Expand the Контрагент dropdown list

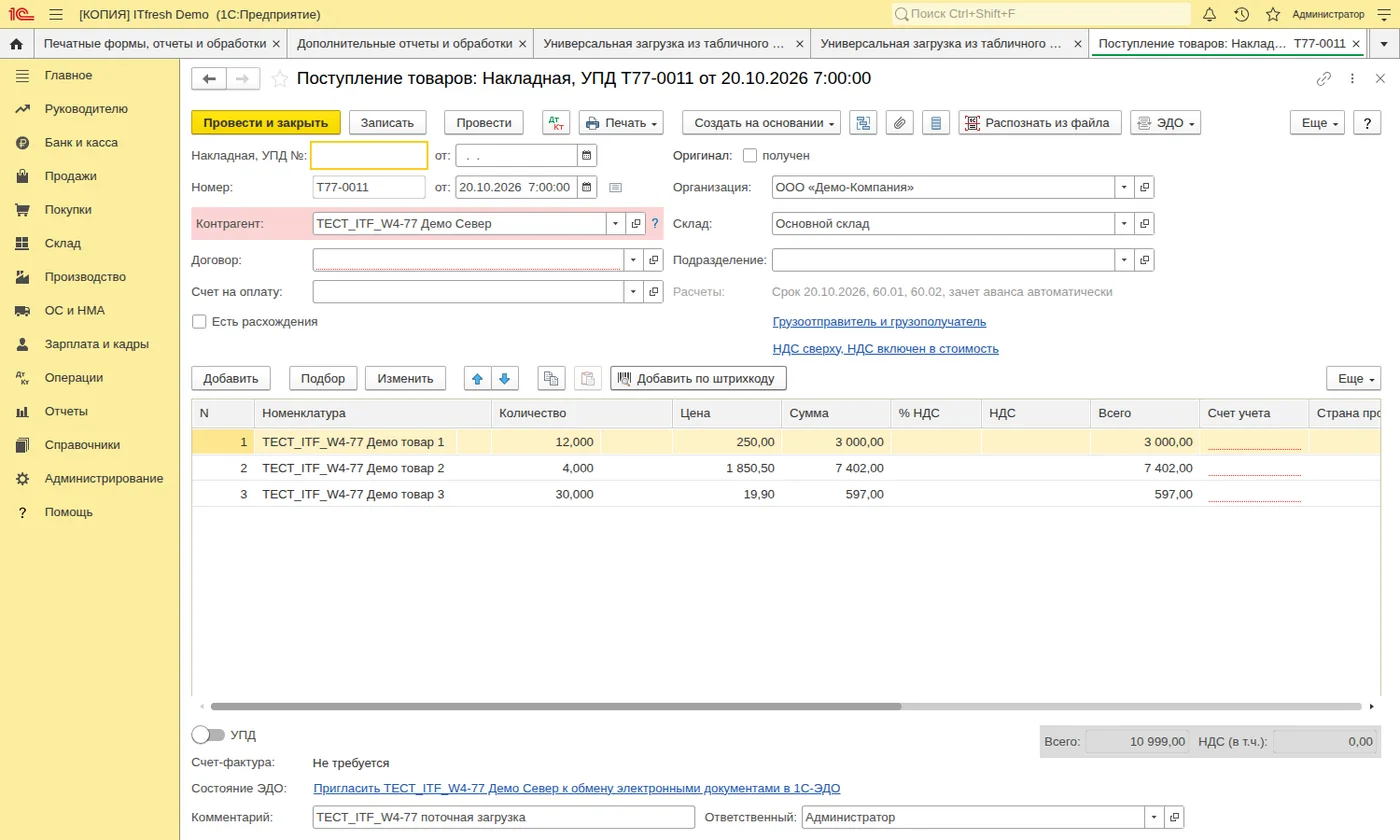[616, 223]
